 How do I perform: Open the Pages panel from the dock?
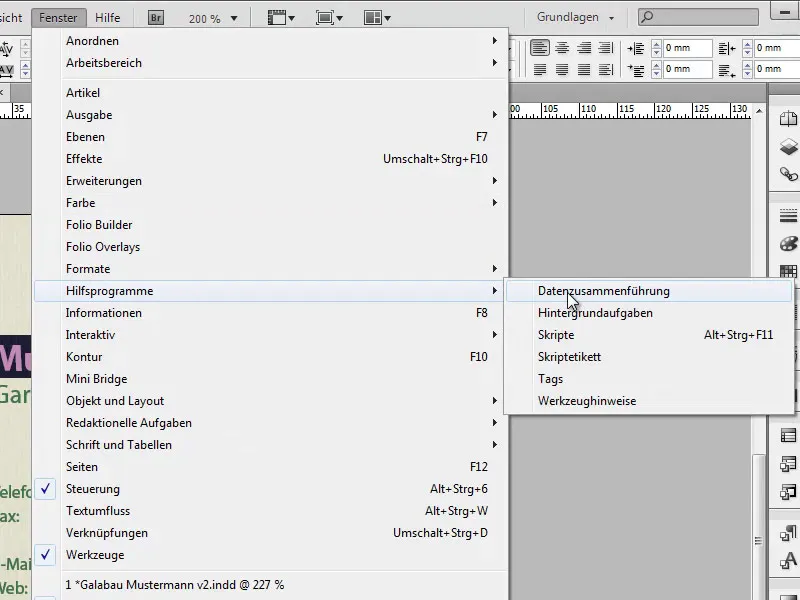tap(788, 119)
